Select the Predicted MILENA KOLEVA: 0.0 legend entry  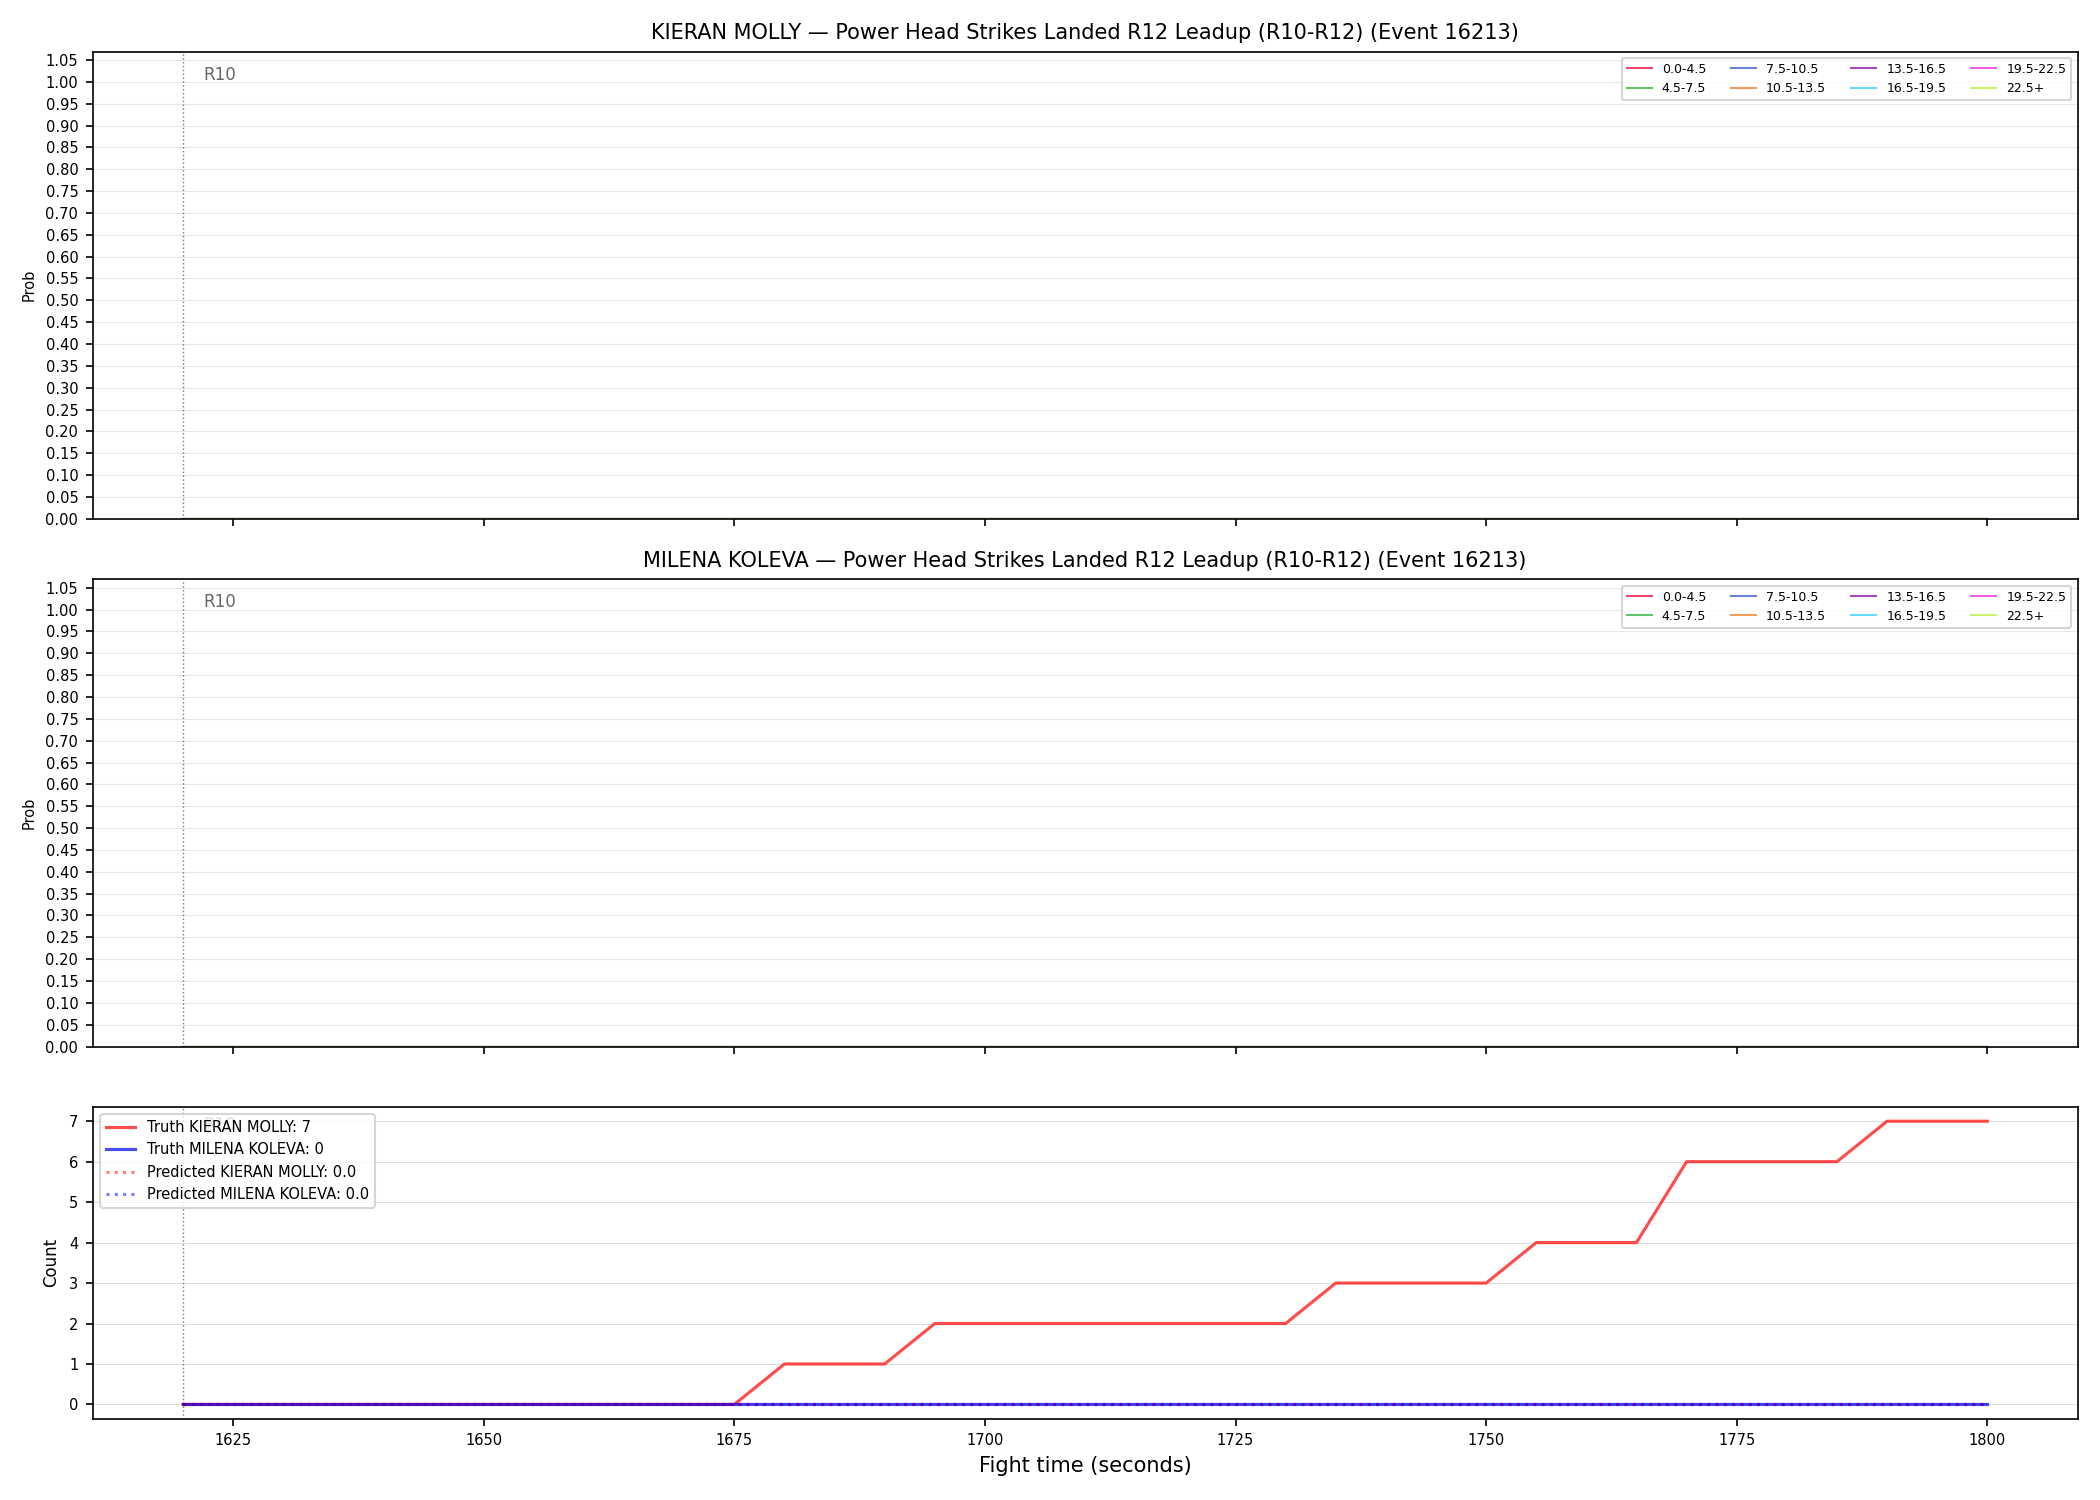(x=236, y=1194)
